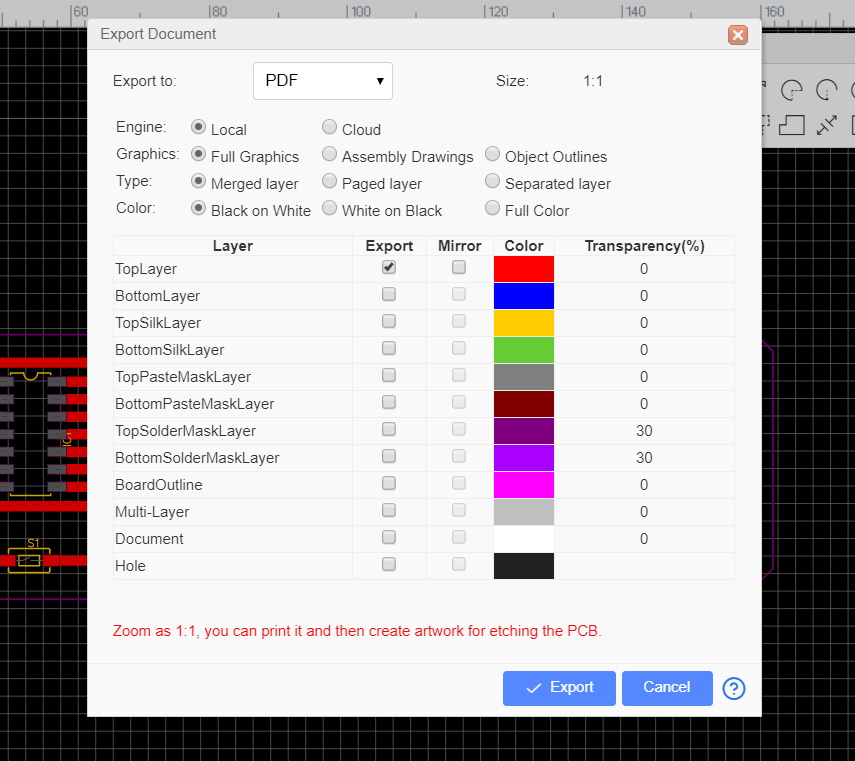Viewport: 855px width, 761px height.
Task: Click the Transparency(%) column header
Action: coord(645,246)
